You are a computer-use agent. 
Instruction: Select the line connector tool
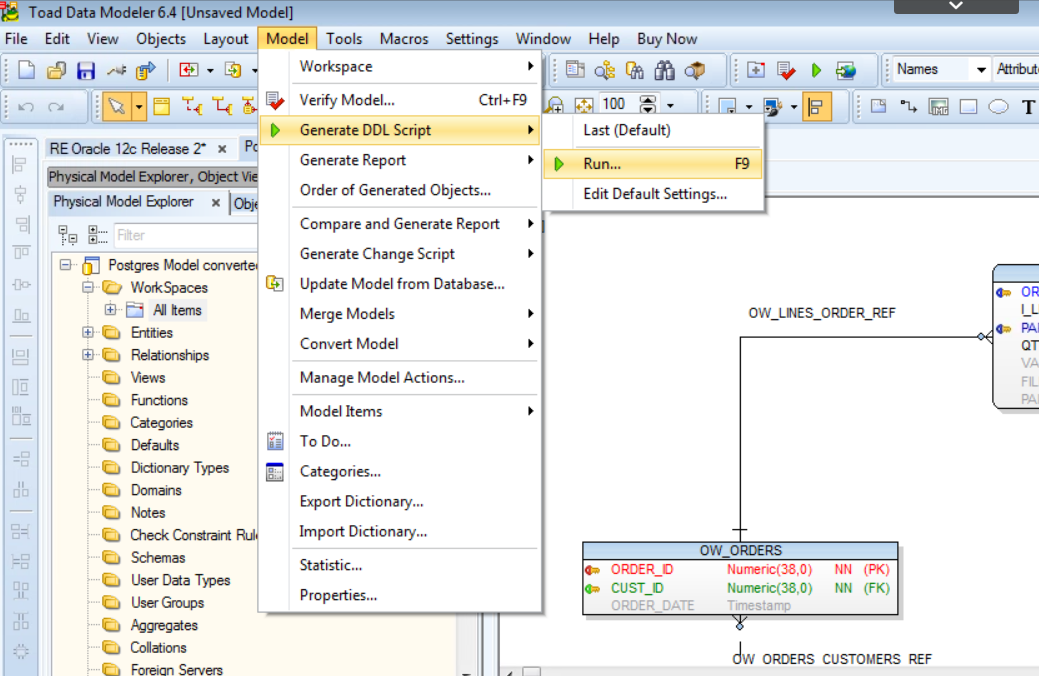(x=908, y=106)
